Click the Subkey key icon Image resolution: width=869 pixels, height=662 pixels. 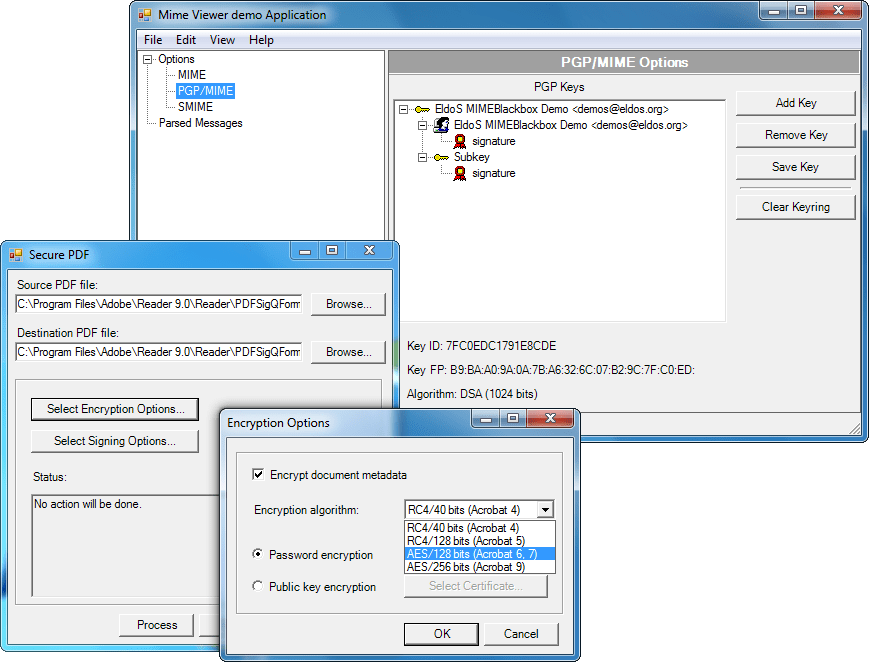[x=442, y=157]
